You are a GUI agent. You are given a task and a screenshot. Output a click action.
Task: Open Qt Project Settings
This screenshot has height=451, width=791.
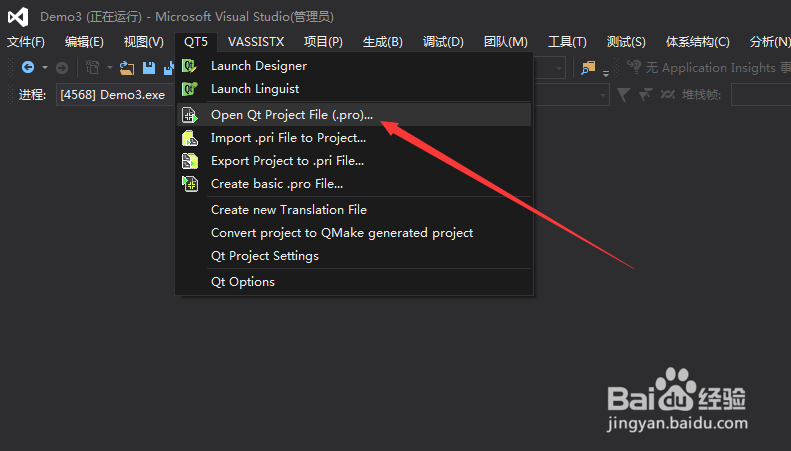click(x=264, y=256)
